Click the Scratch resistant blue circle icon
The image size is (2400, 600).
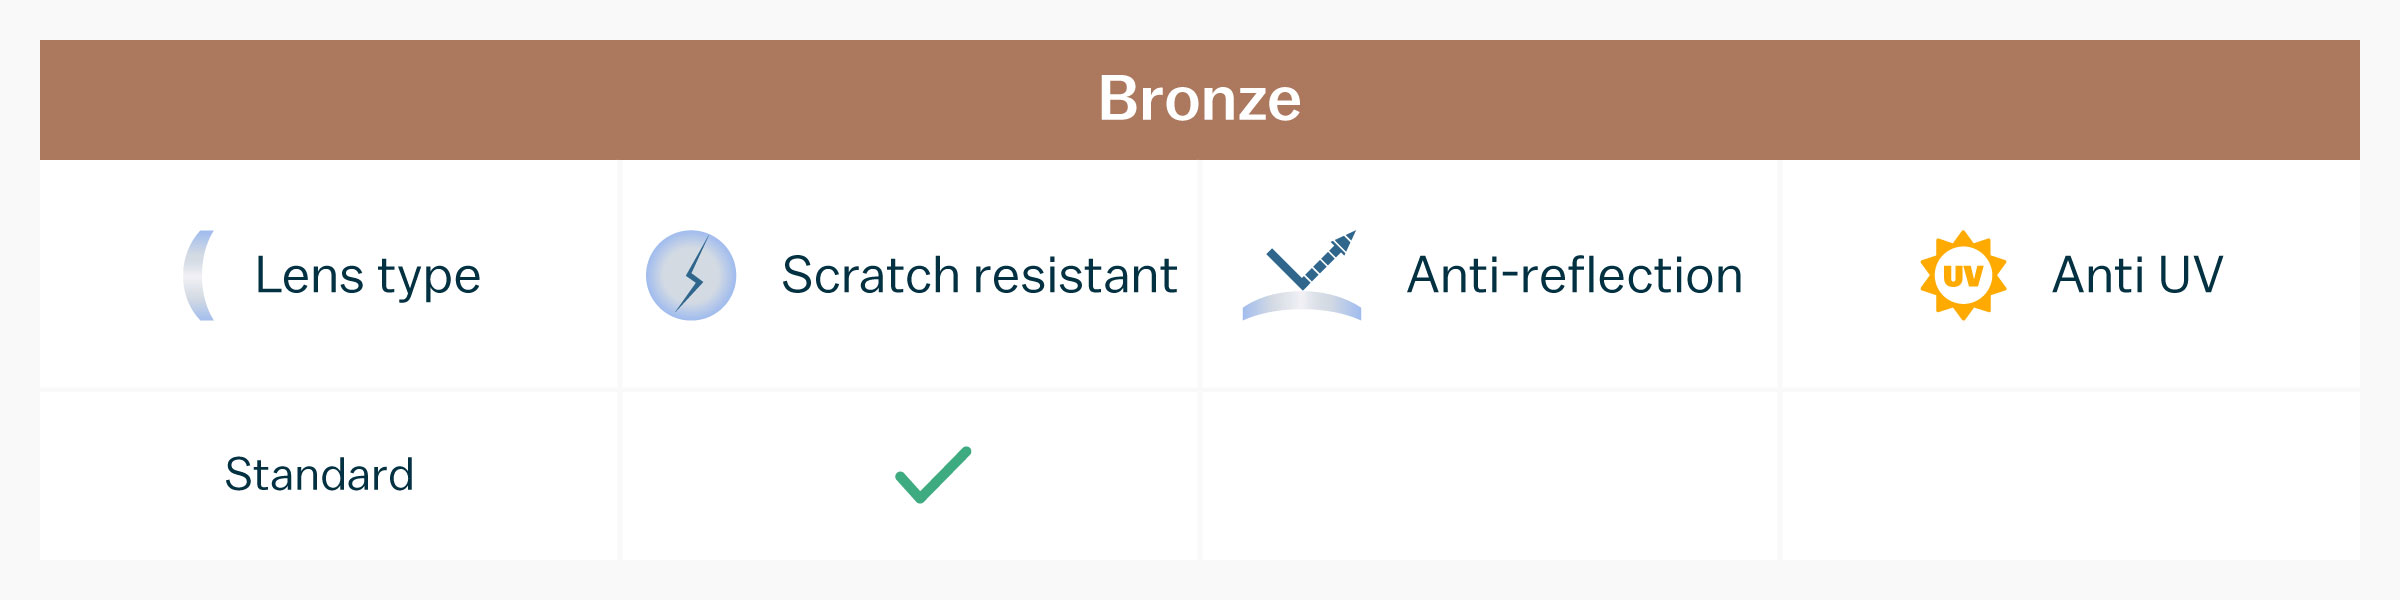(691, 275)
